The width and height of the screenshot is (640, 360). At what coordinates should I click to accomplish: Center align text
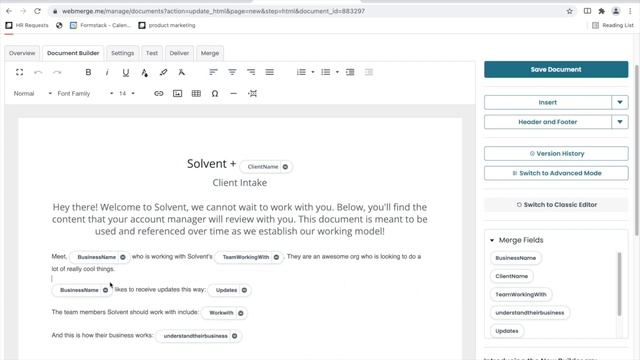pyautogui.click(x=232, y=72)
